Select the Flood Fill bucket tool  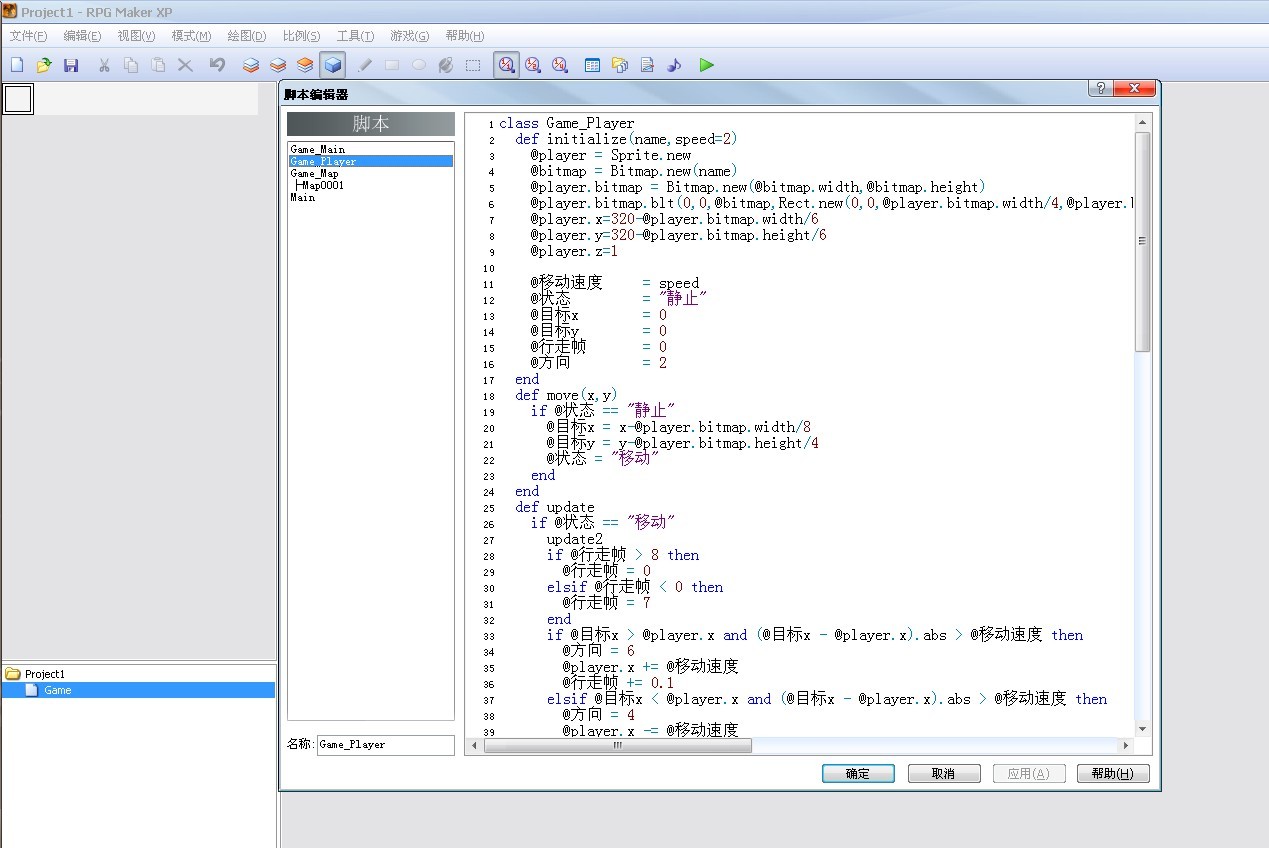click(446, 65)
